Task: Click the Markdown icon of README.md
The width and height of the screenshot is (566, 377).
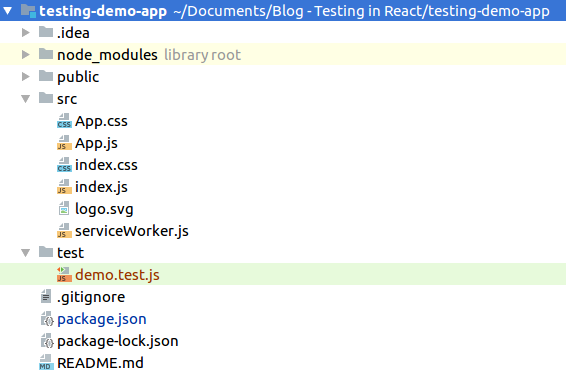Action: (x=46, y=363)
